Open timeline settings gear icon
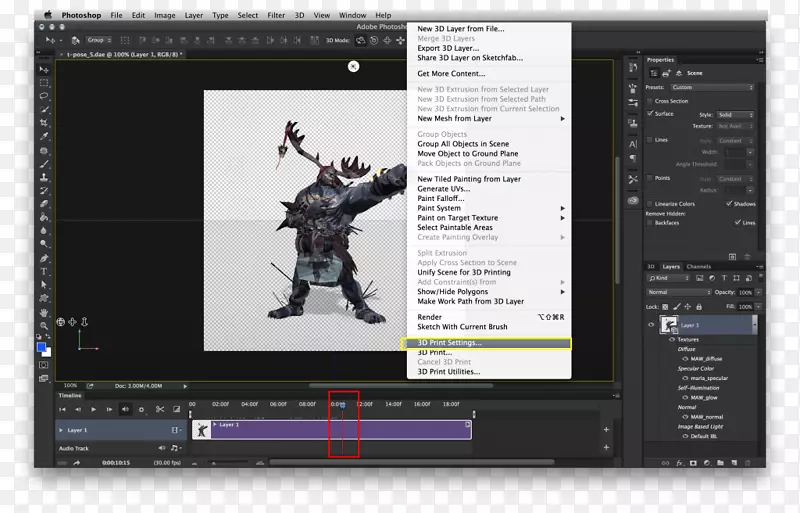Screen dimensions: 800x513 (141, 409)
